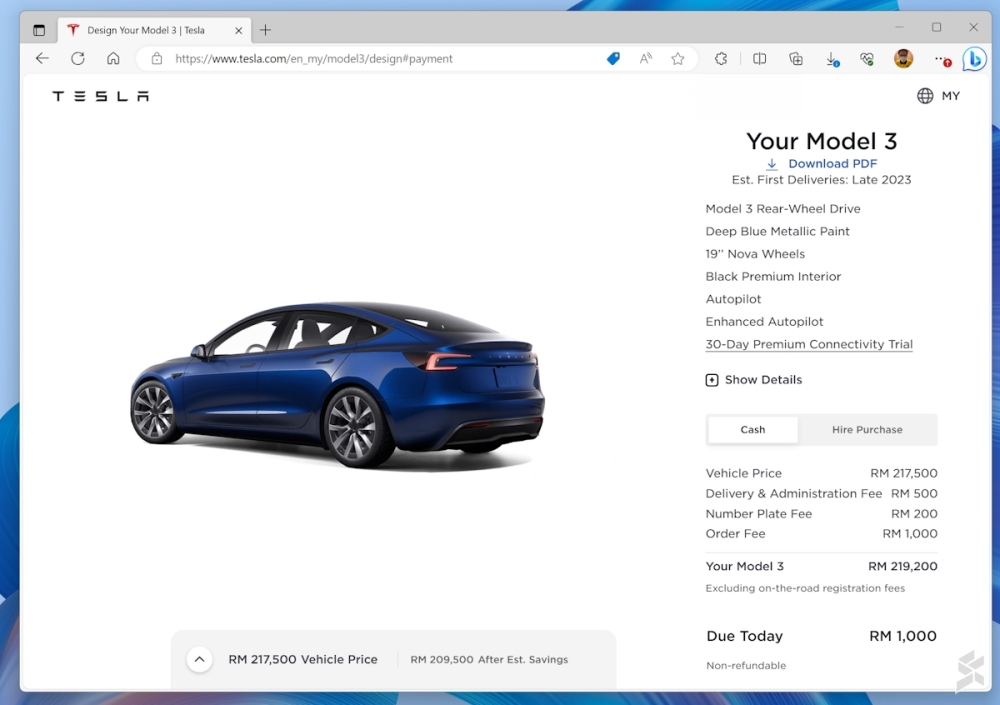Open the shopping price tag icon

613,59
